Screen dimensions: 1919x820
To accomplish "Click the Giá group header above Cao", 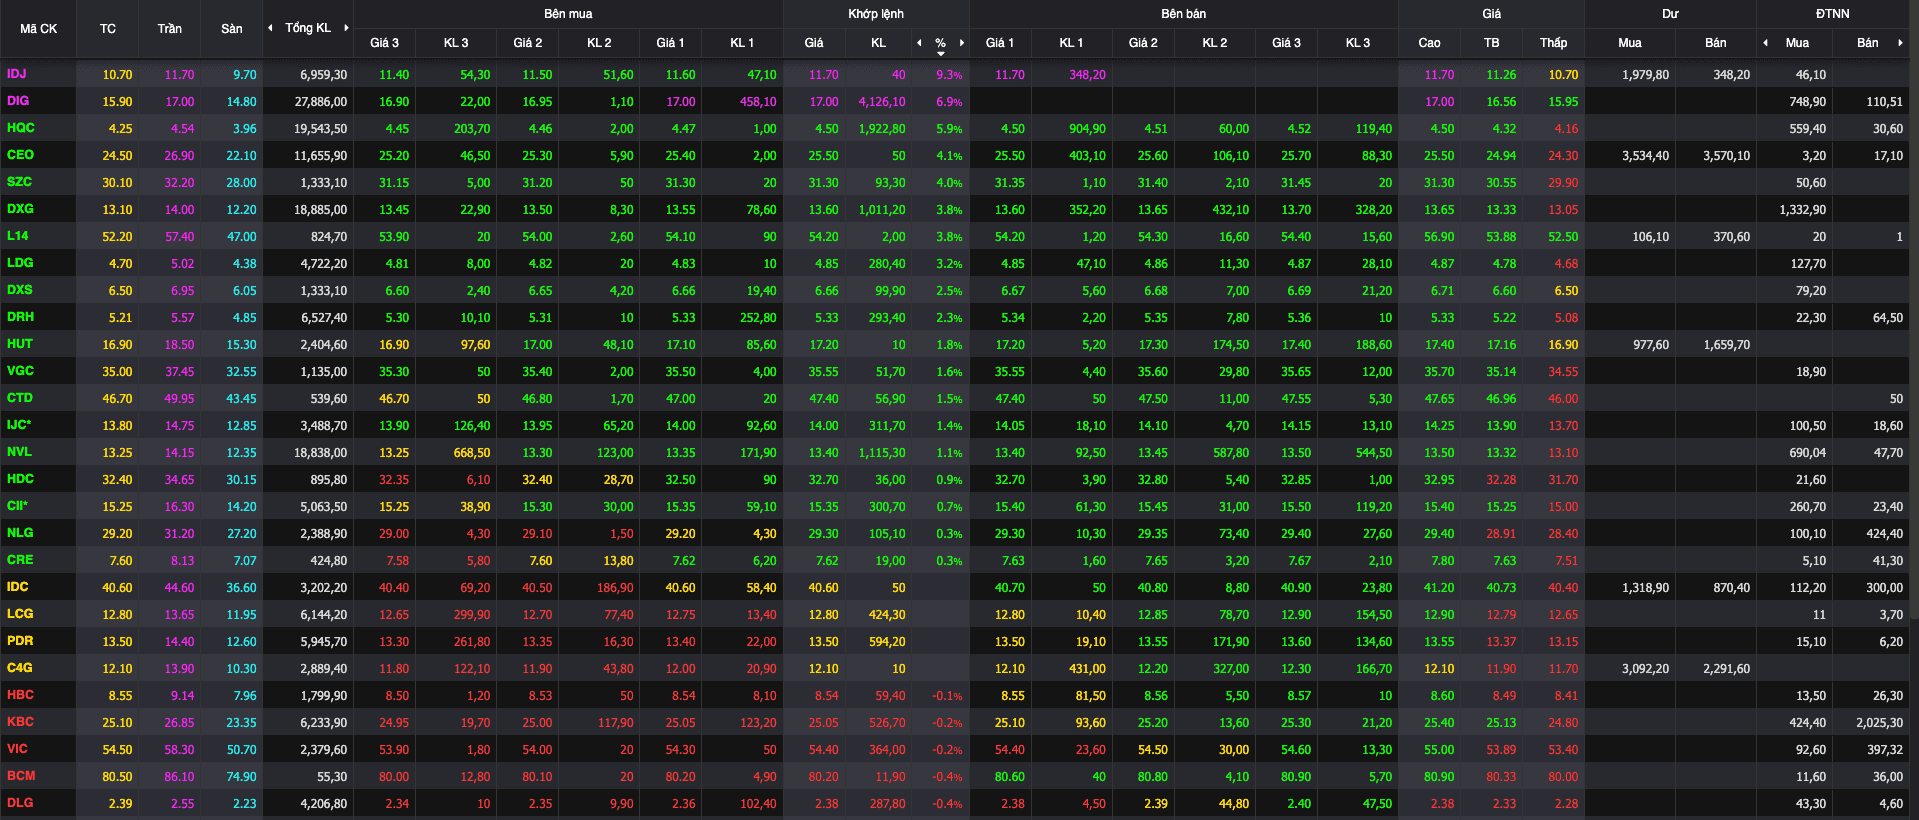I will coord(1491,14).
